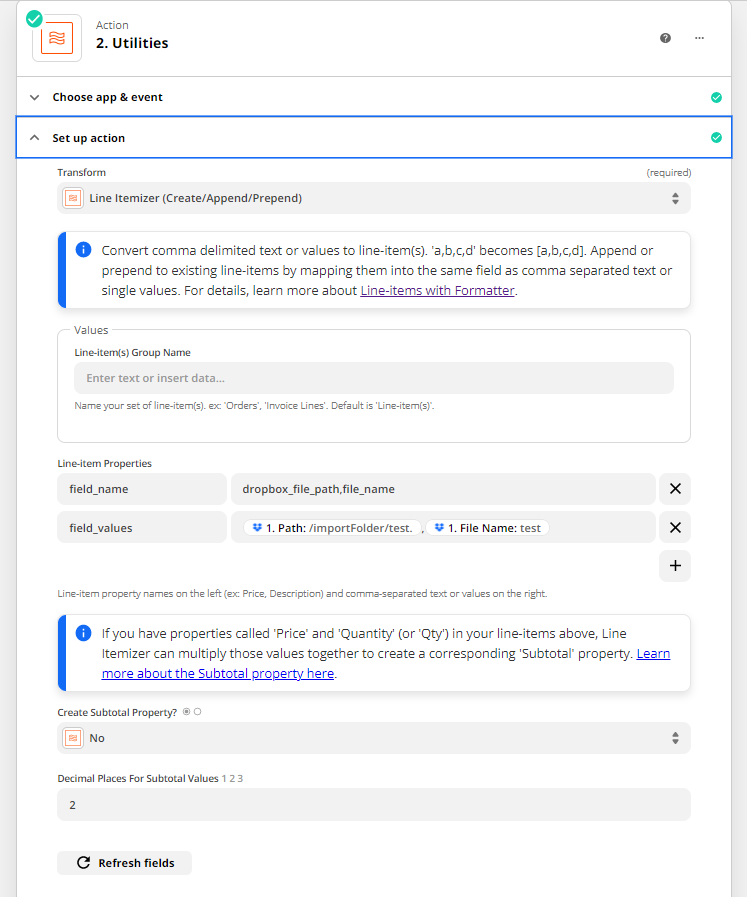
Task: Click the Refresh fields button
Action: tap(125, 863)
